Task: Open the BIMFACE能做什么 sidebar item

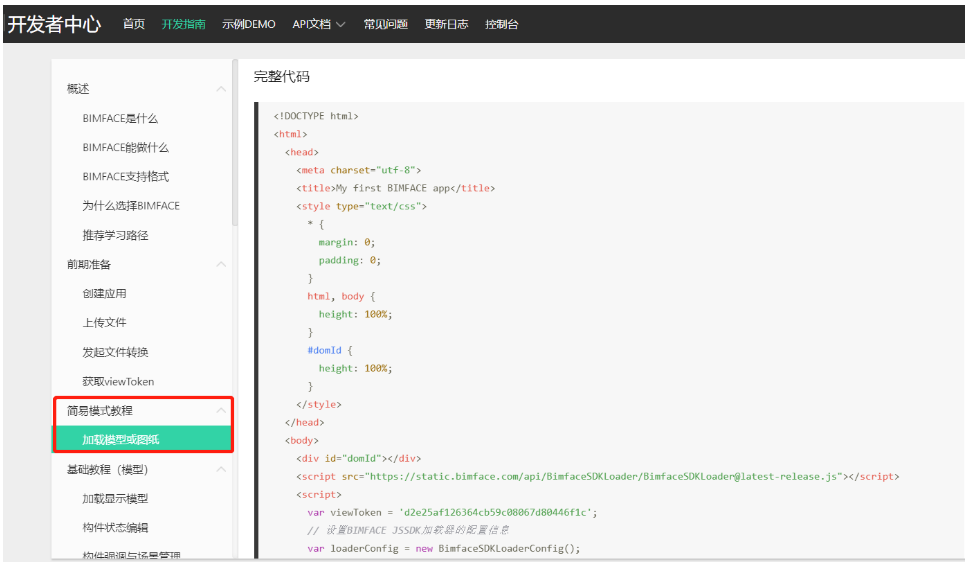Action: pyautogui.click(x=125, y=148)
